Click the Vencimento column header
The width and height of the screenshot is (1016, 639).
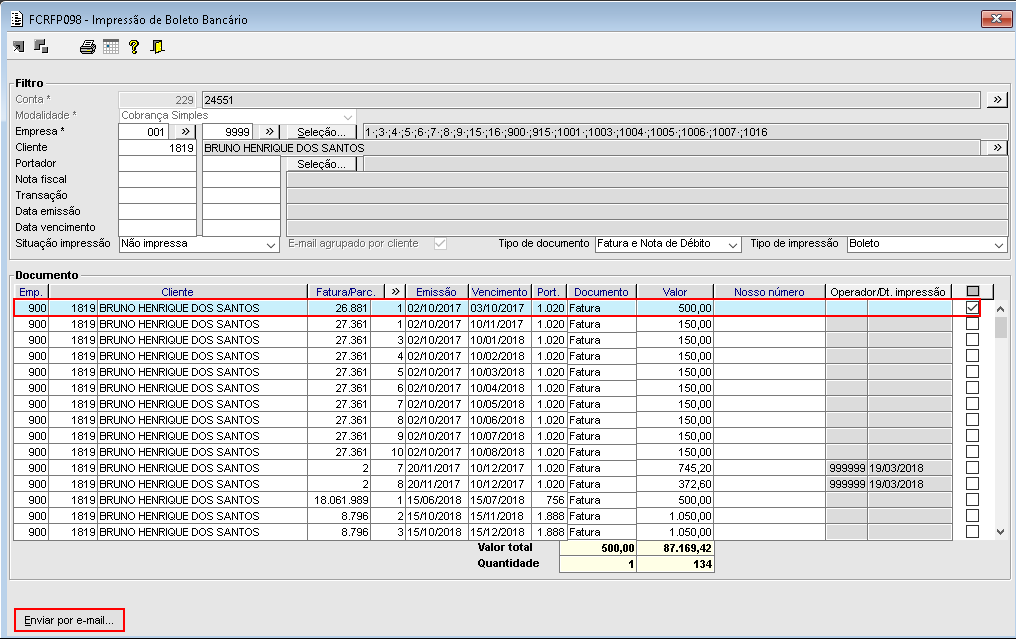pyautogui.click(x=500, y=292)
